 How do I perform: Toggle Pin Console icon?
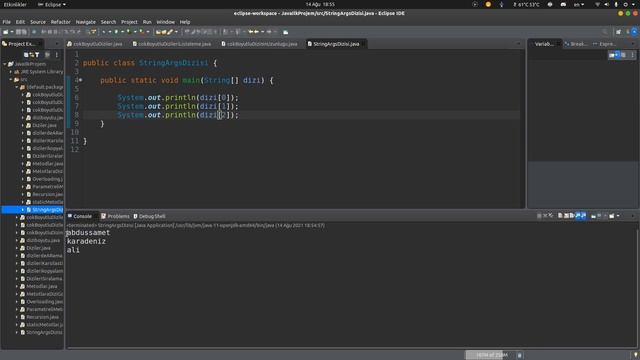(593, 216)
